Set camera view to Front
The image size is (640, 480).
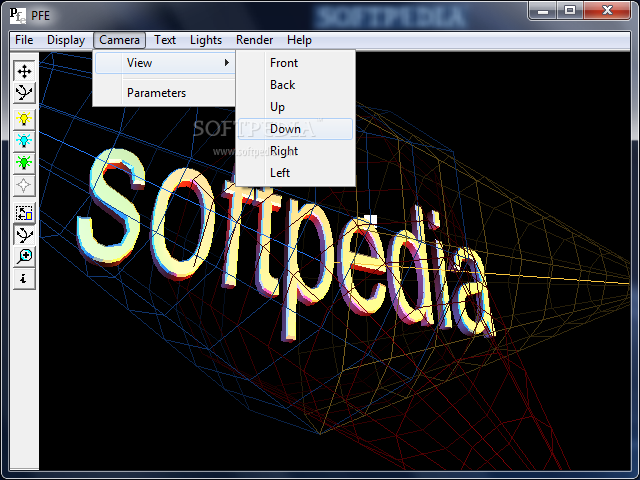click(x=295, y=63)
